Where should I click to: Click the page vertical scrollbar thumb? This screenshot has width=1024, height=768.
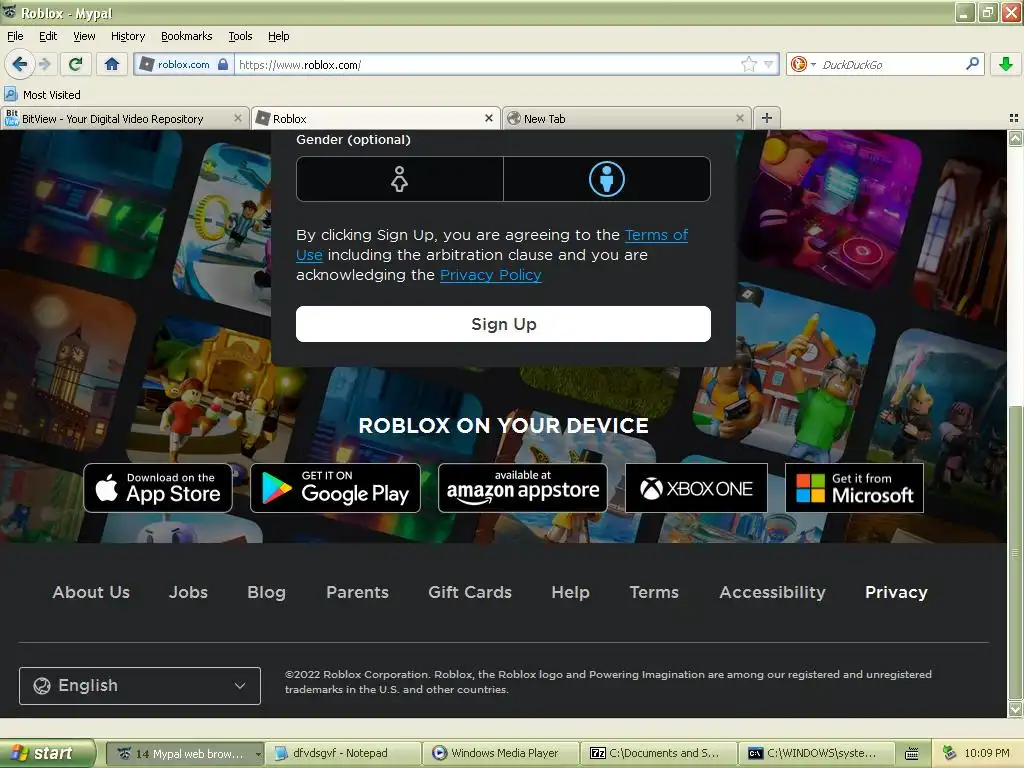tap(1015, 552)
